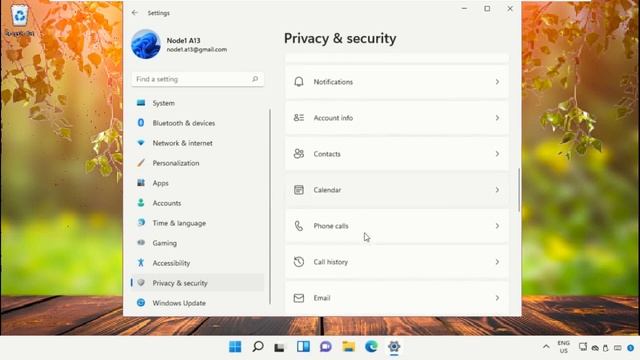The width and height of the screenshot is (640, 360).
Task: Click the Privacy & security shield icon
Action: [141, 283]
